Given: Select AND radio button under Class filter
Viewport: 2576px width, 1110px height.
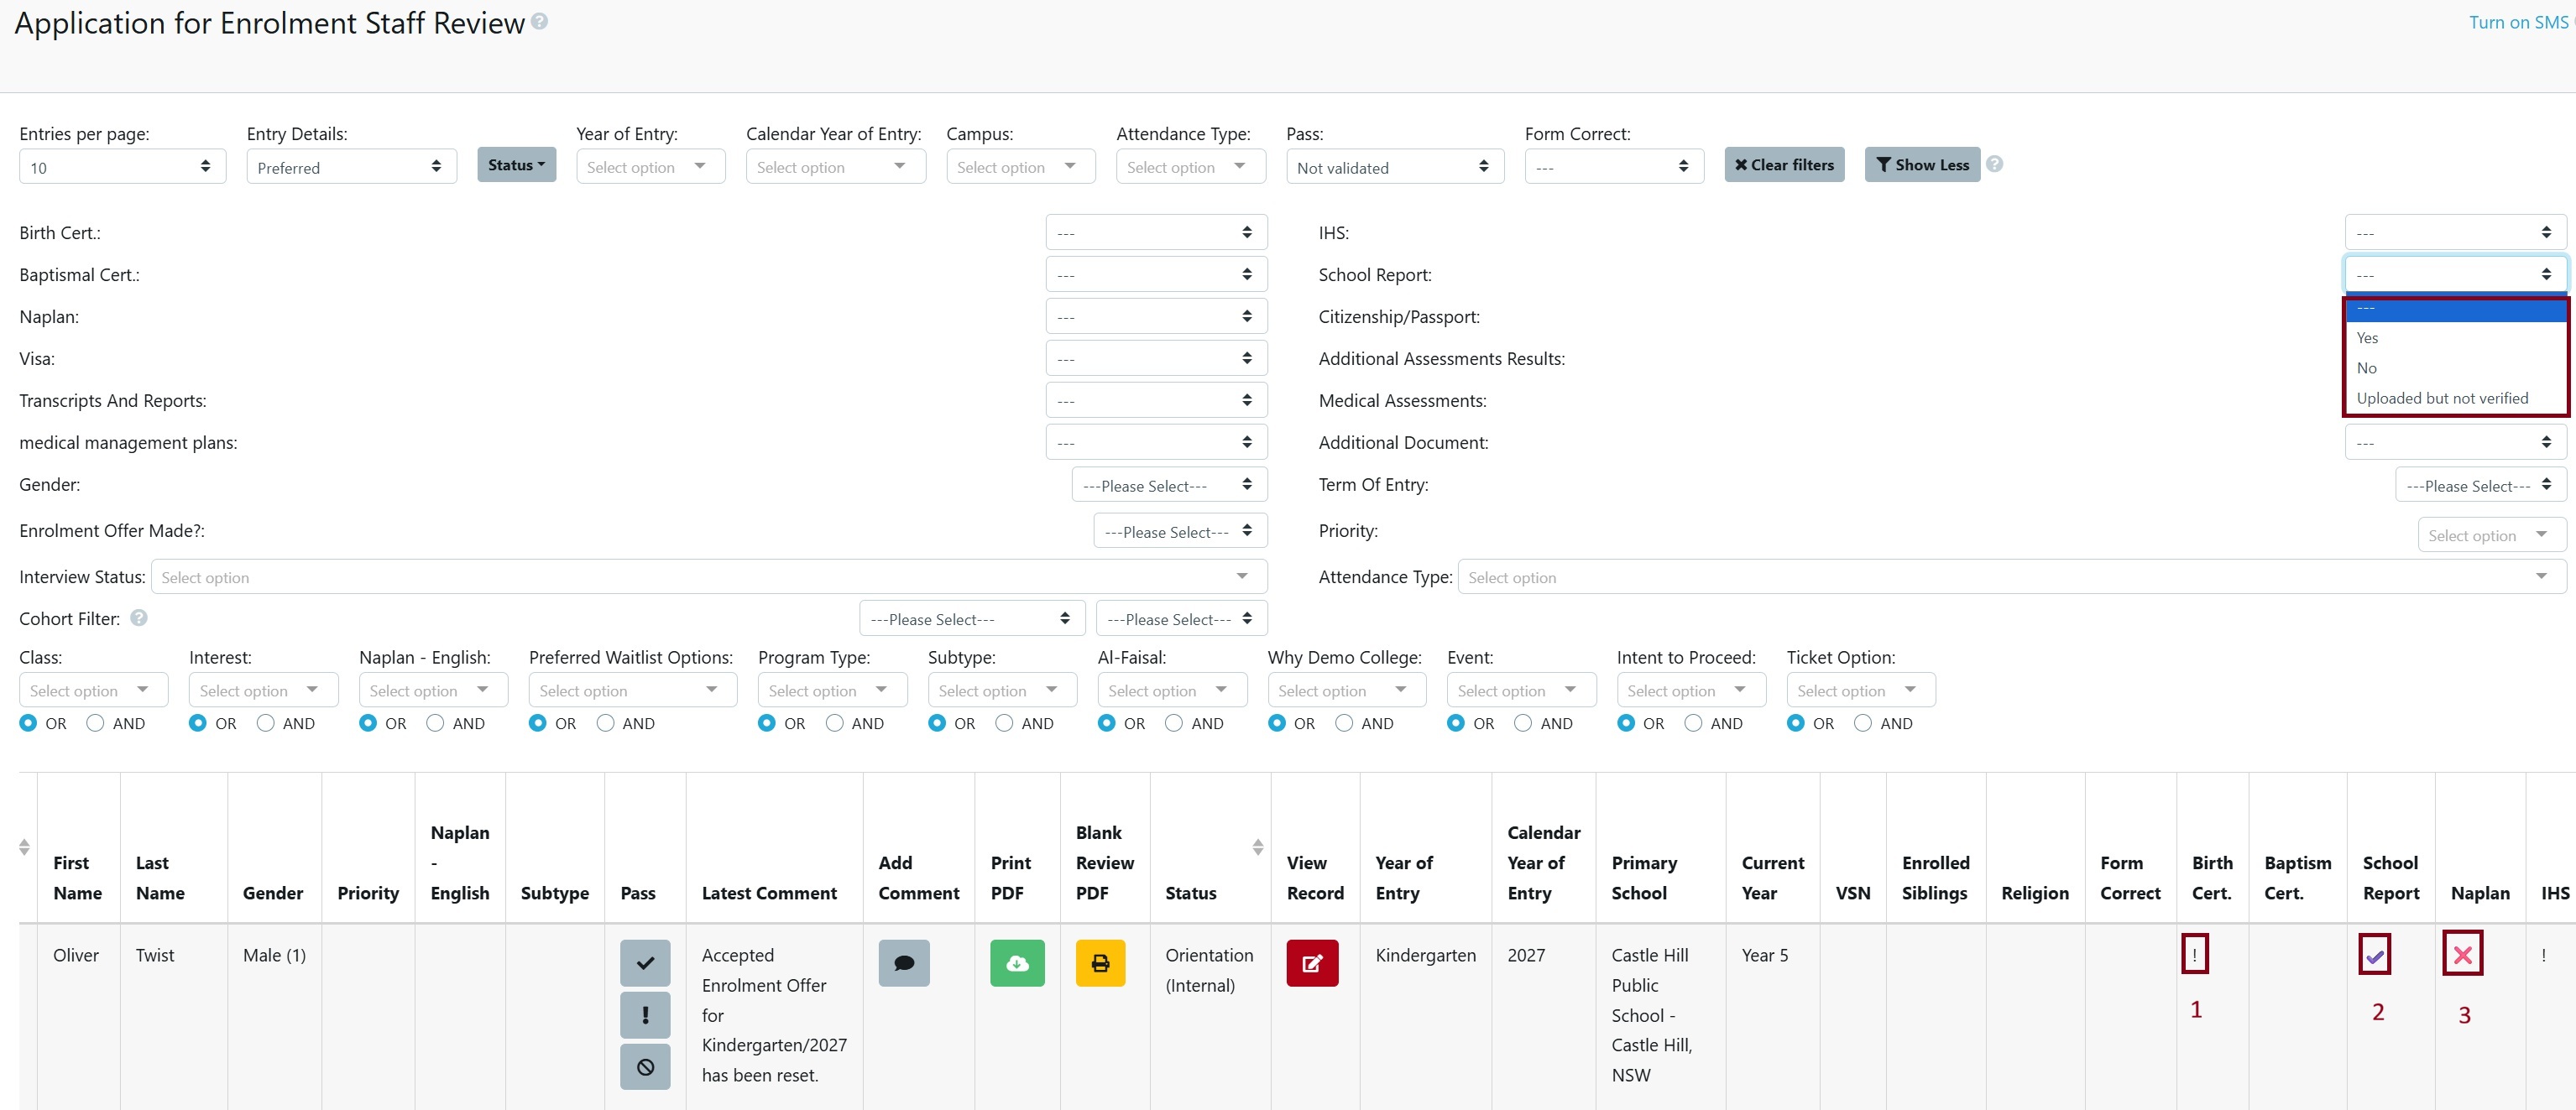Looking at the screenshot, I should coord(94,722).
